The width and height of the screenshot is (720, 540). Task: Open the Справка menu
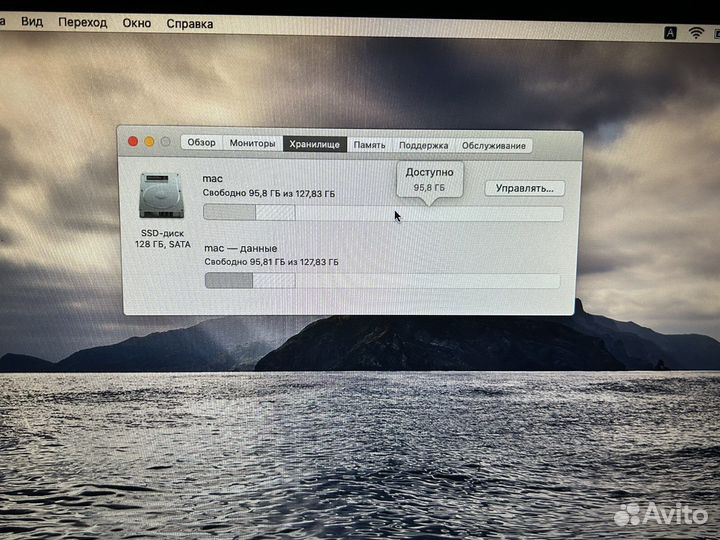pos(190,24)
